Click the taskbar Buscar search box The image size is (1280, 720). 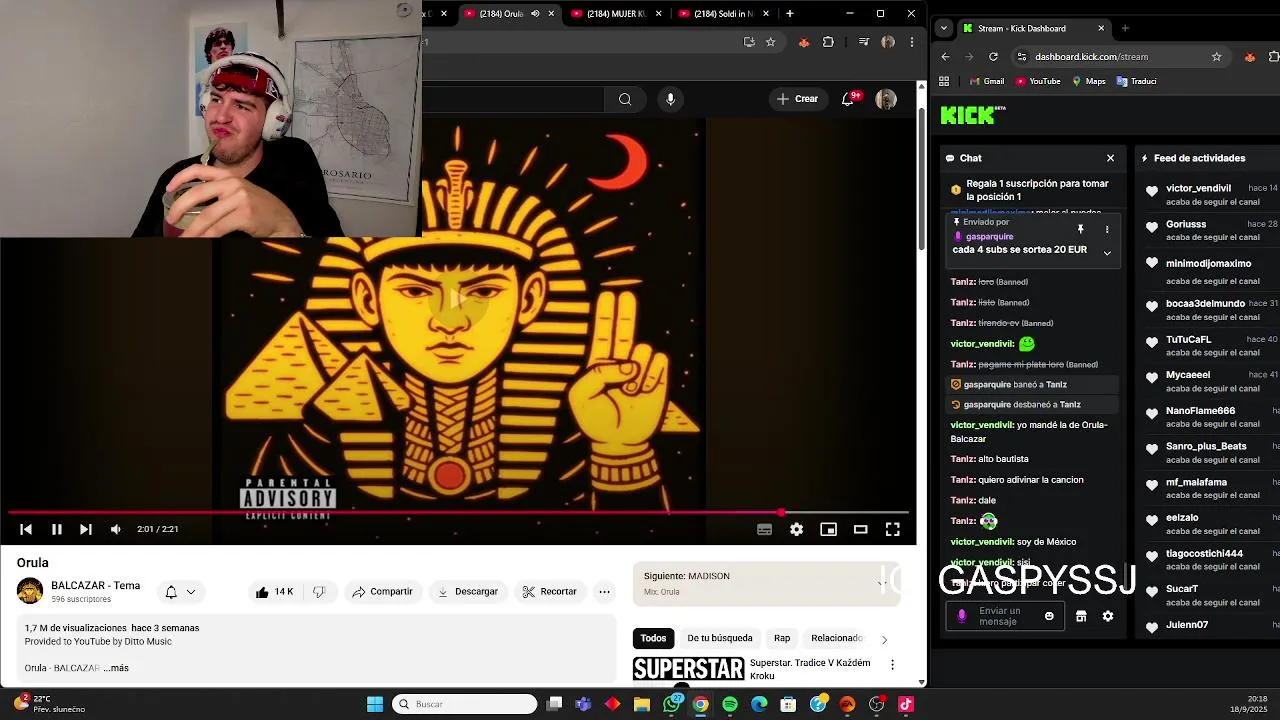tap(464, 704)
